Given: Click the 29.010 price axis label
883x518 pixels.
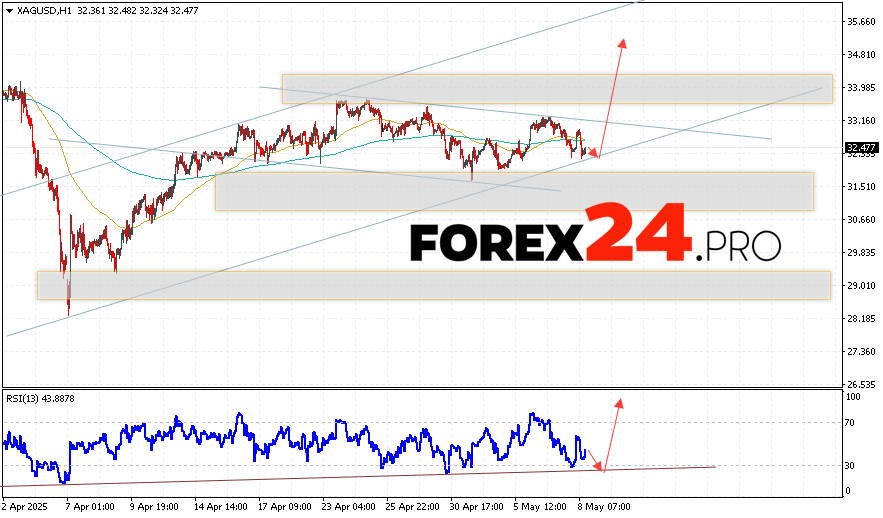Looking at the screenshot, I should (861, 286).
